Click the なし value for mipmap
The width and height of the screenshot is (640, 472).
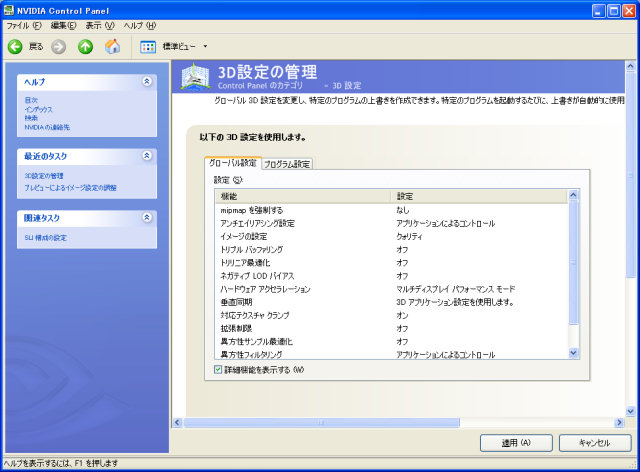402,210
